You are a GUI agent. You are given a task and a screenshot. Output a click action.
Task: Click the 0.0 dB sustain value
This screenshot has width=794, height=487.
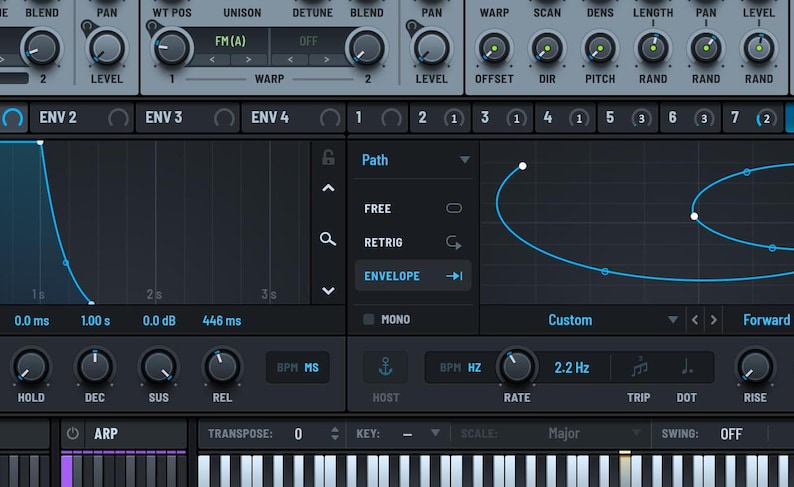[x=159, y=320]
